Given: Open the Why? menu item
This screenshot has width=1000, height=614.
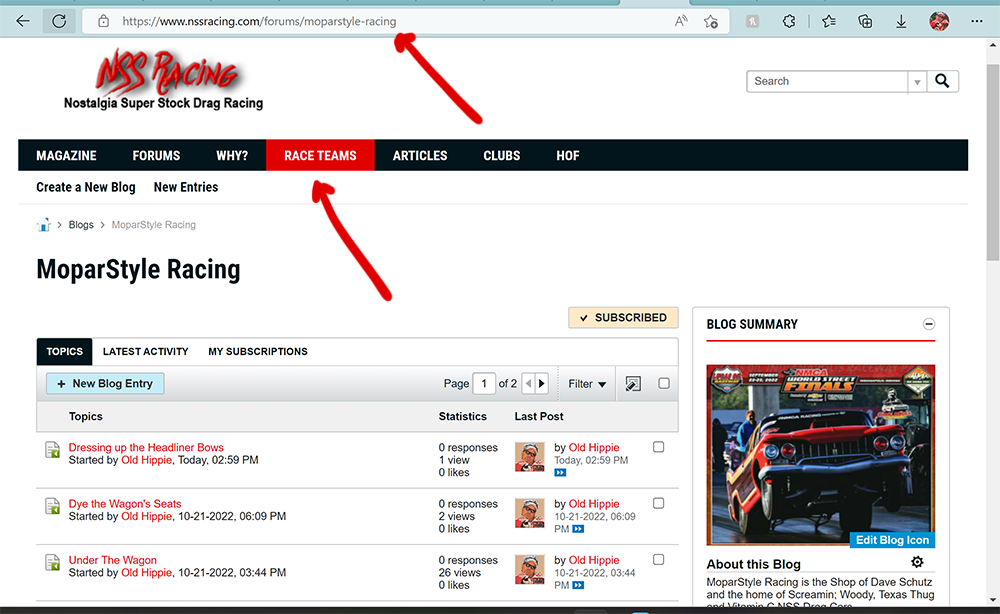Looking at the screenshot, I should pos(232,156).
